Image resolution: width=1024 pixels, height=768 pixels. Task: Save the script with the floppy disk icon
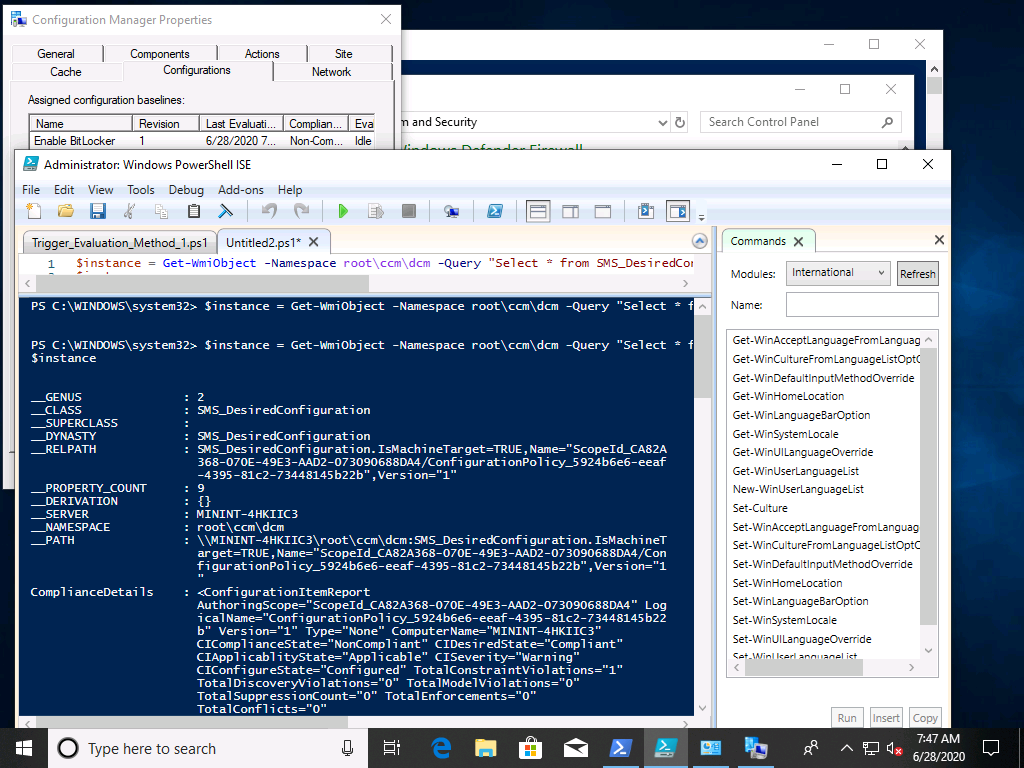point(98,211)
